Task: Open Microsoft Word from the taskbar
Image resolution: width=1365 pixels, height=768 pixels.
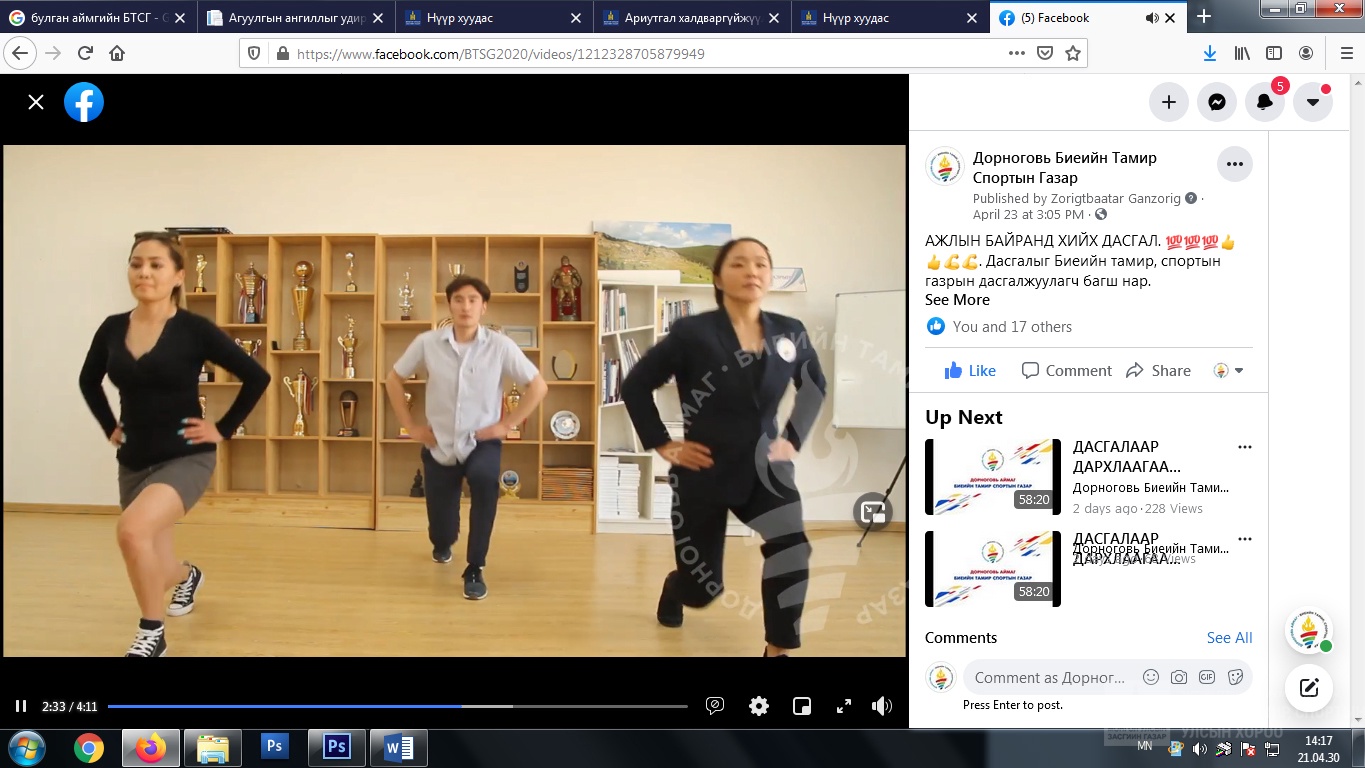Action: pyautogui.click(x=399, y=748)
